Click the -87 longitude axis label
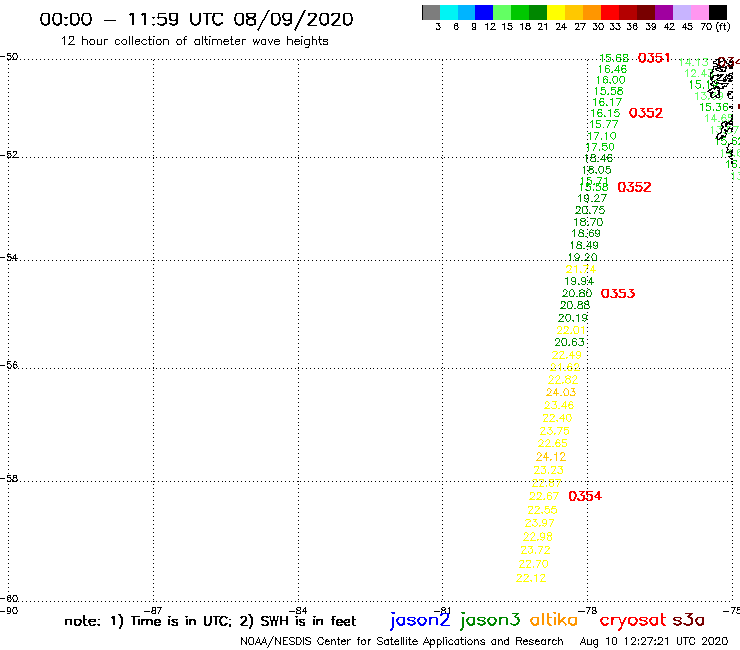 pyautogui.click(x=153, y=610)
